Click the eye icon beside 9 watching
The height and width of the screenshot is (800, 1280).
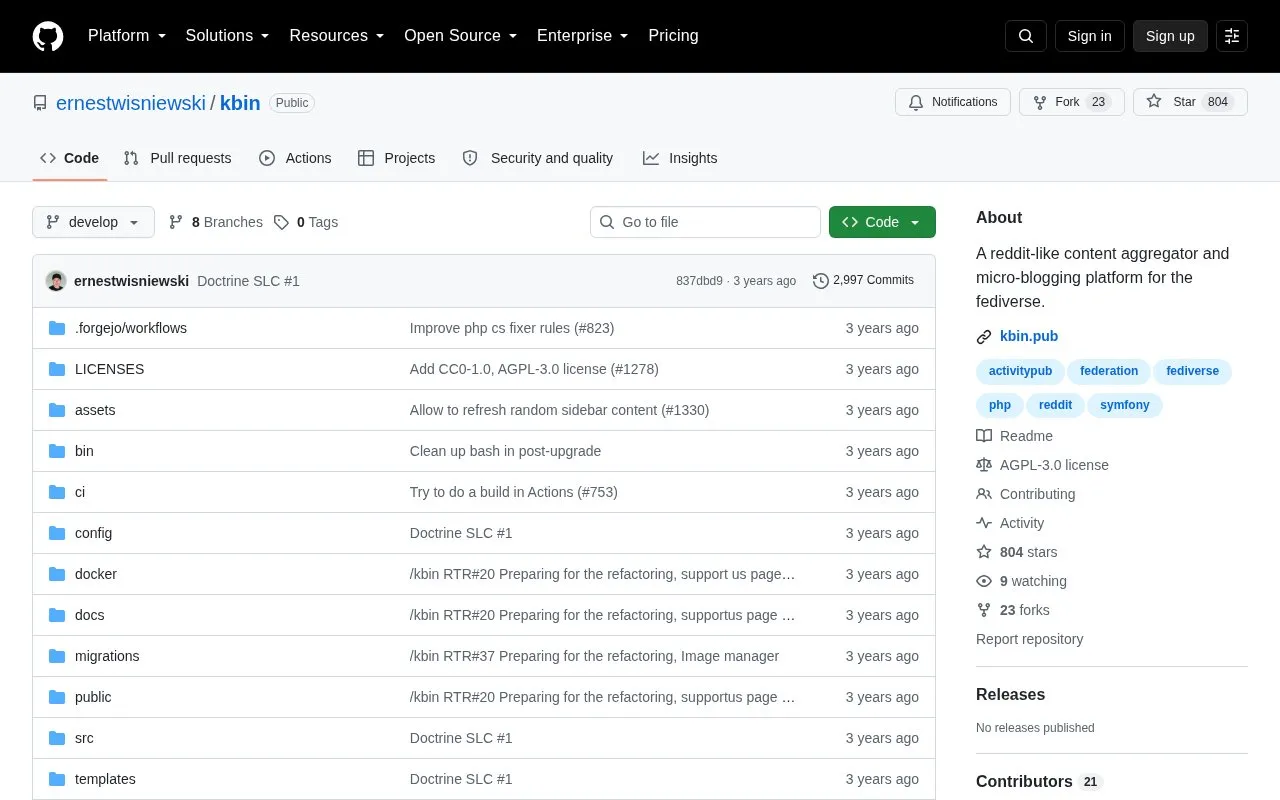click(984, 581)
